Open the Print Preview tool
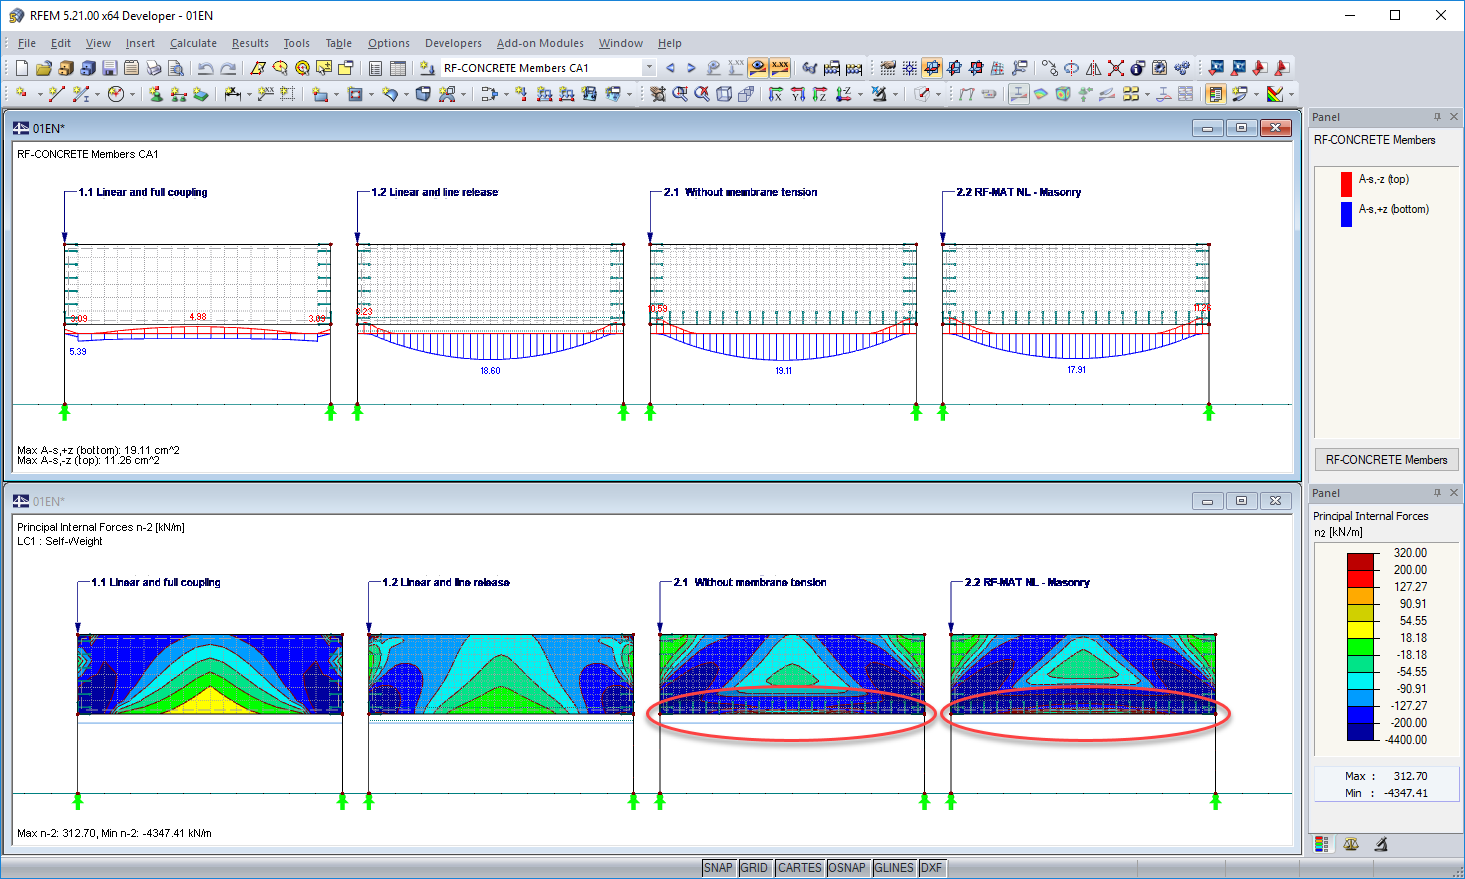1465x879 pixels. click(176, 67)
